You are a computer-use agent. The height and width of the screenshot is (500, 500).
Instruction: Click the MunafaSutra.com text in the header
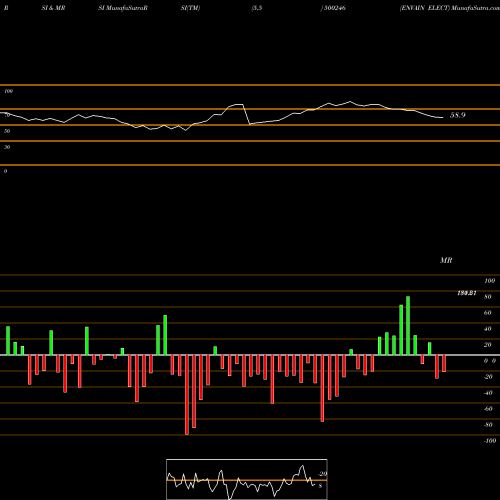point(475,8)
